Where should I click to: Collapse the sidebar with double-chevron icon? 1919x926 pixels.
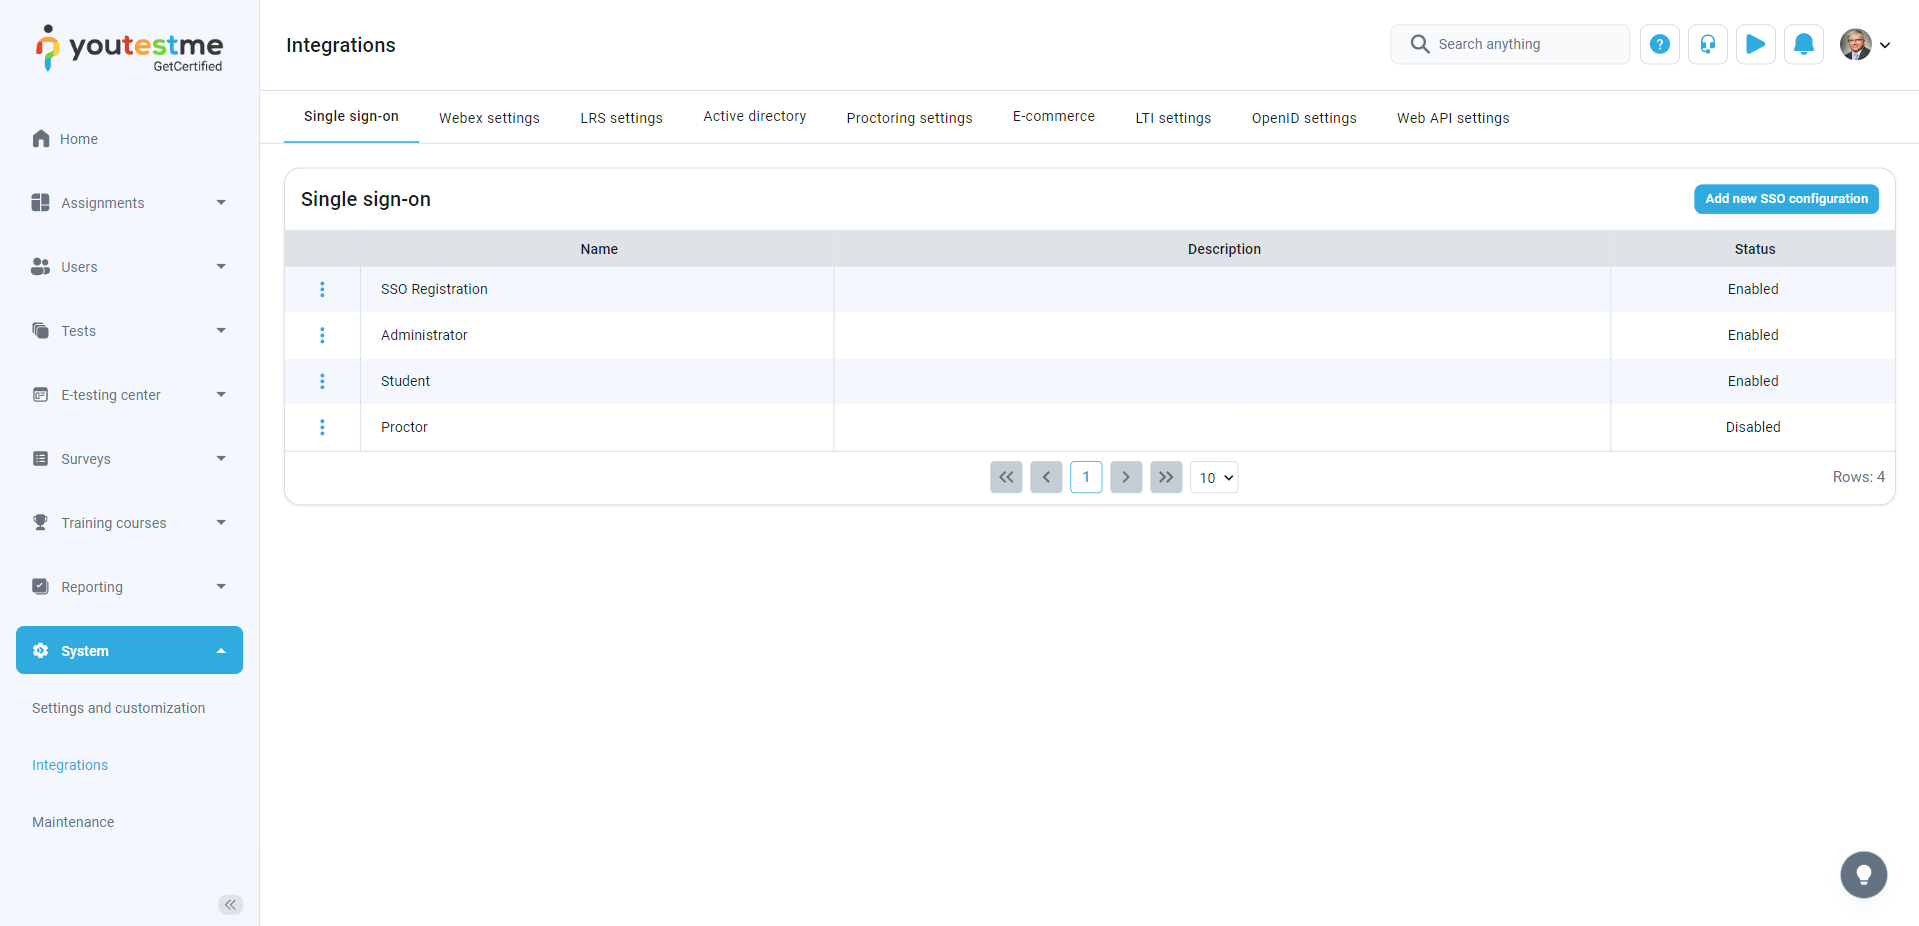[230, 905]
